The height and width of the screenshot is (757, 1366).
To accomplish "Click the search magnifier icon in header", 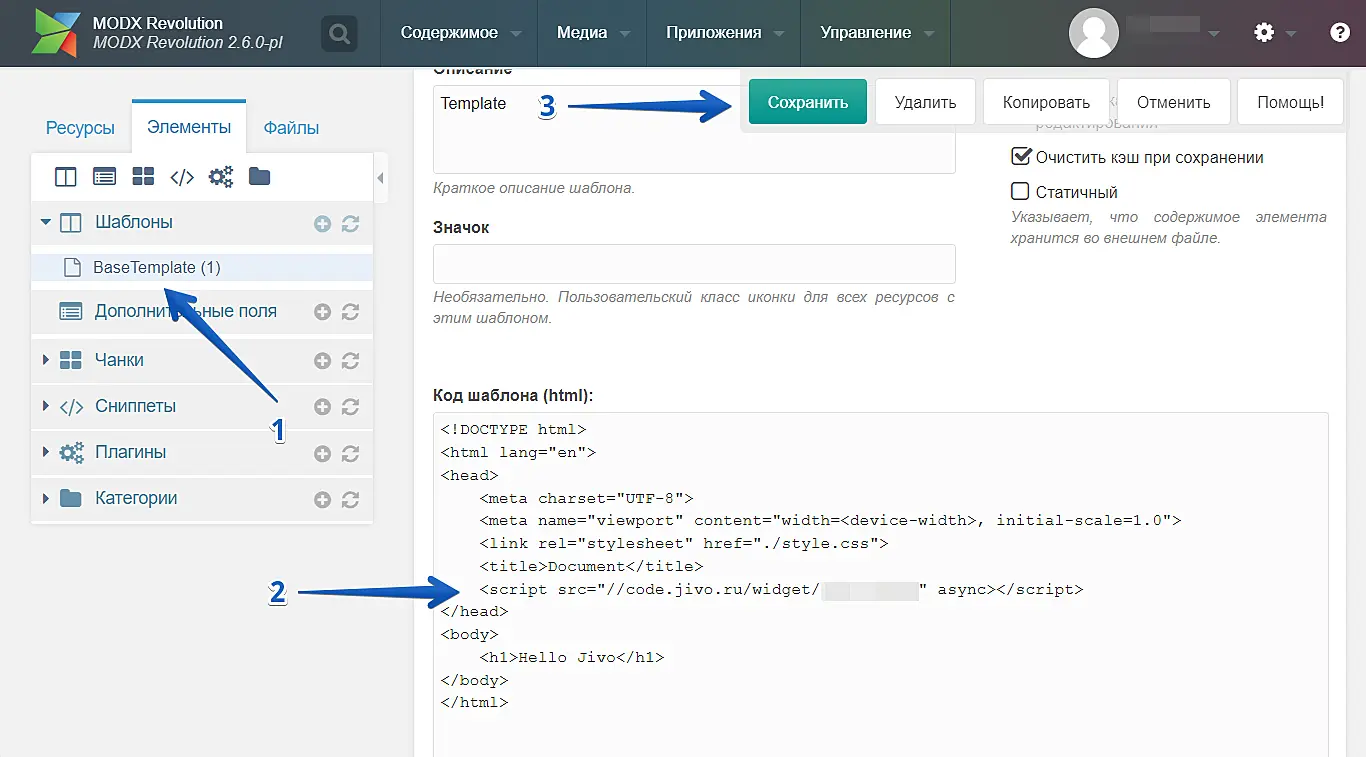I will pos(340,34).
